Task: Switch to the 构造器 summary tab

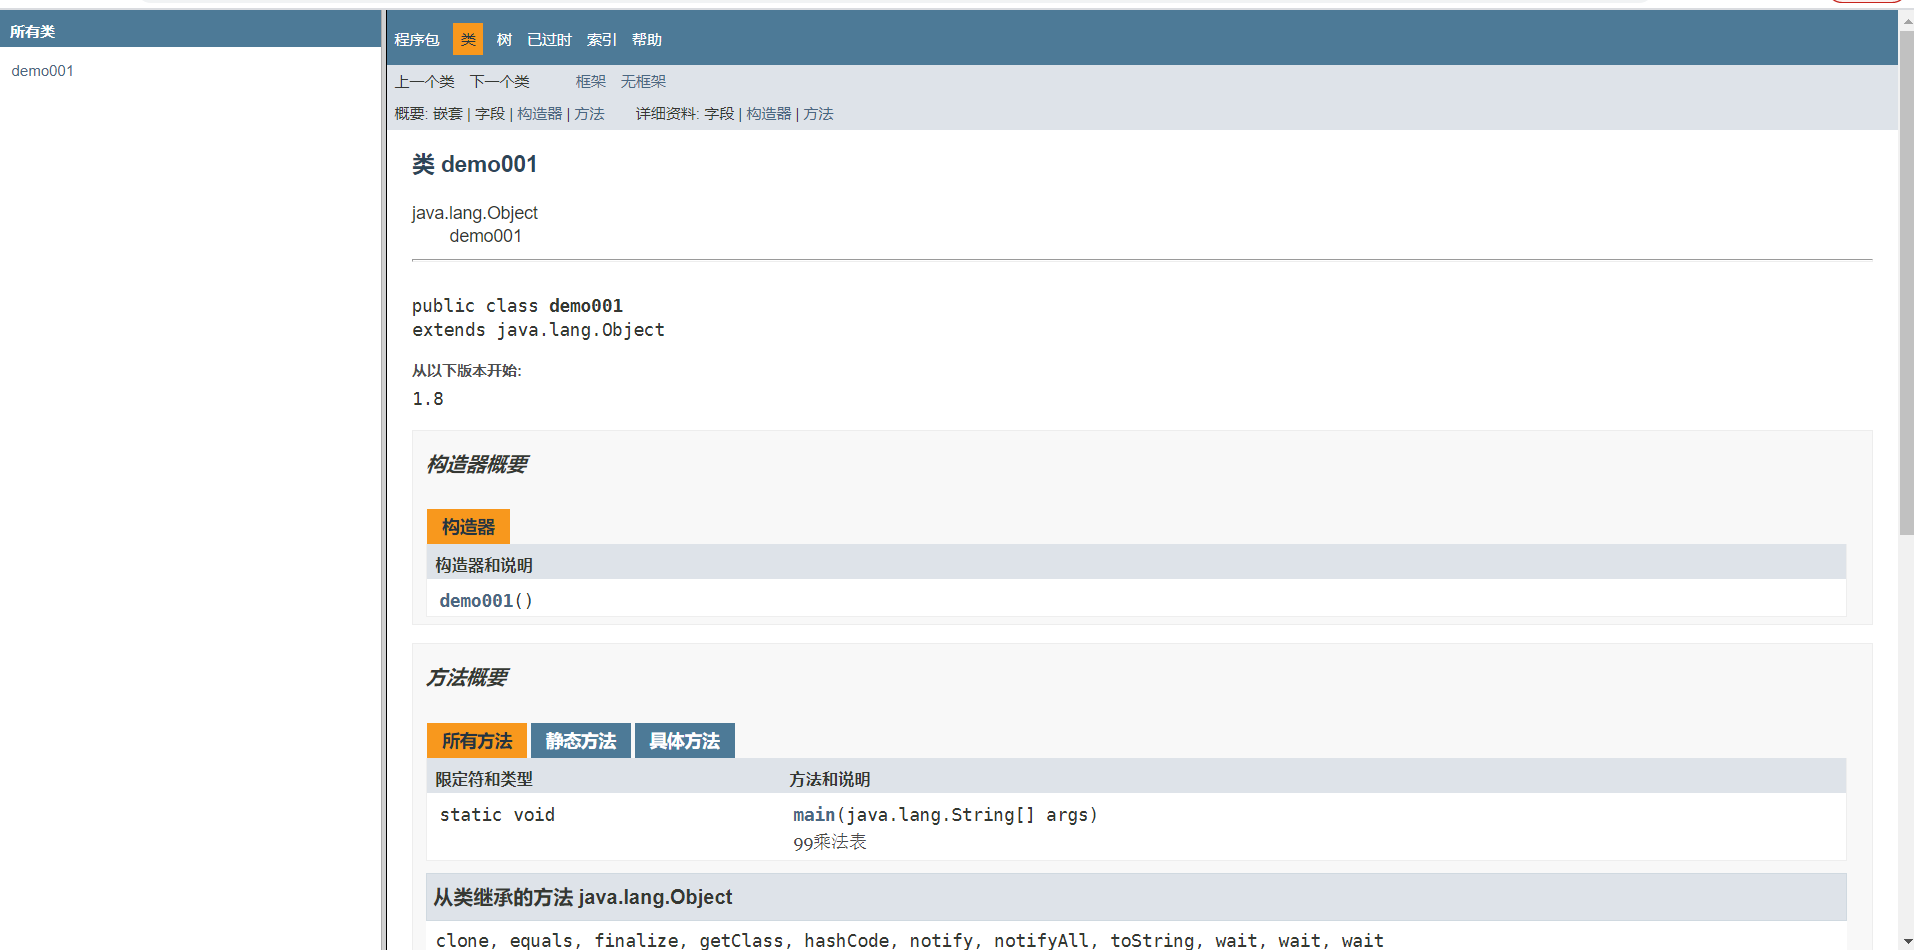Action: pyautogui.click(x=468, y=526)
